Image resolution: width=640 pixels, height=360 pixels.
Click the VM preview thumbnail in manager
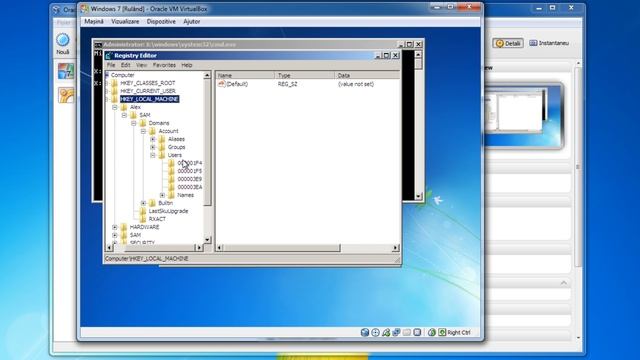[x=524, y=116]
